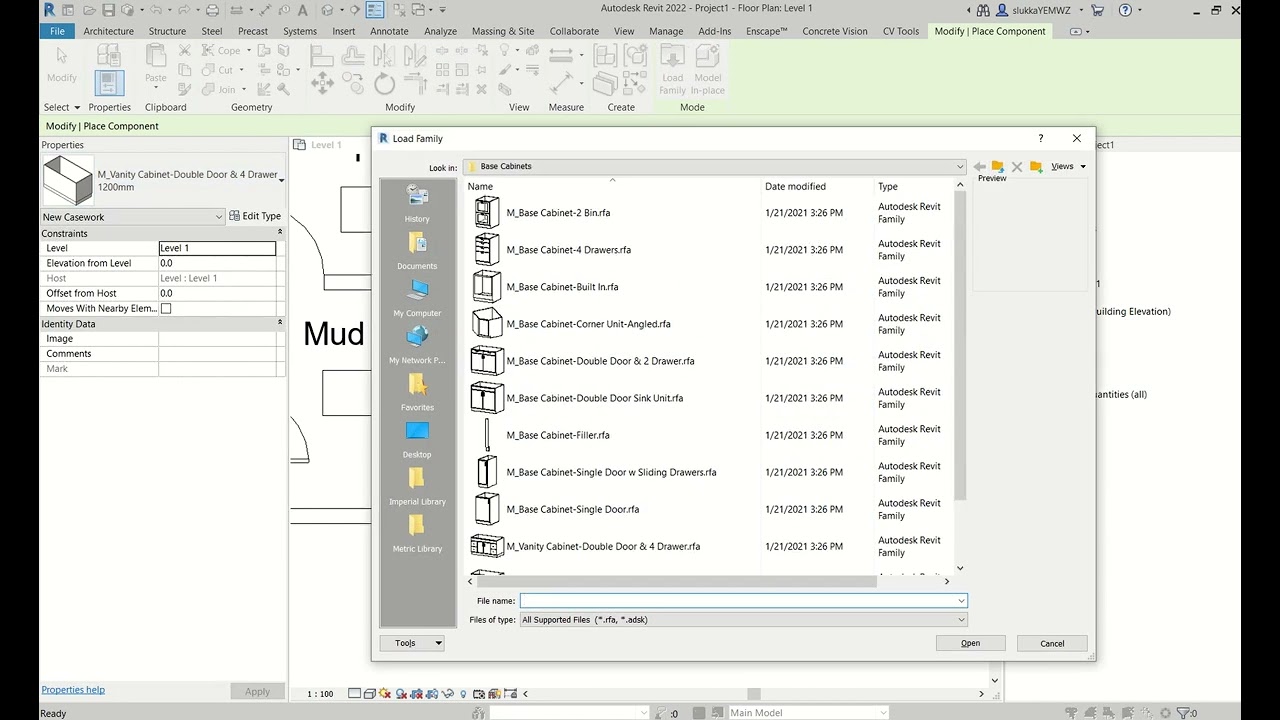Click the Open folder icon in quick access toolbar

pyautogui.click(x=88, y=10)
